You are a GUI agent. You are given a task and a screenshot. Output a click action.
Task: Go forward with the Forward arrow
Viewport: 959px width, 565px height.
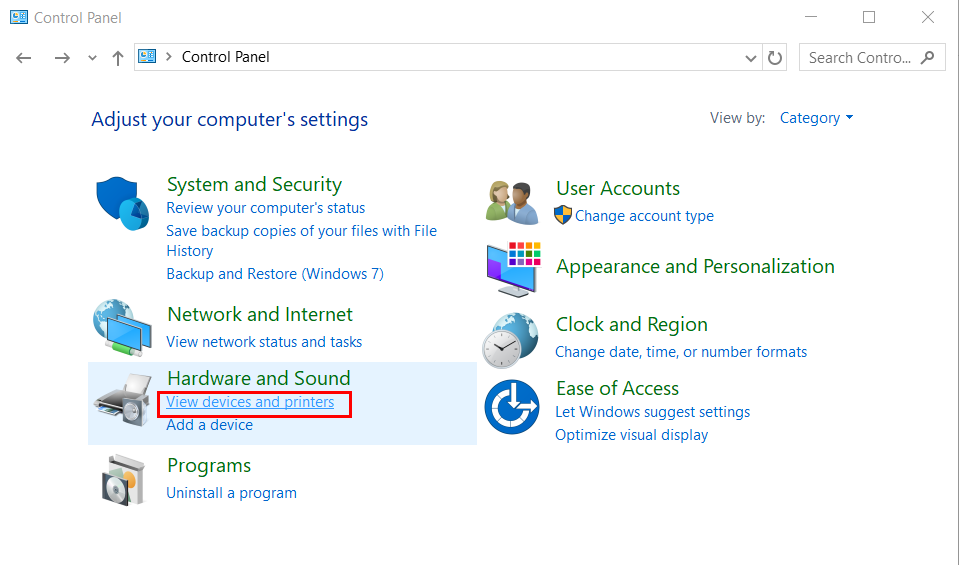pyautogui.click(x=62, y=58)
